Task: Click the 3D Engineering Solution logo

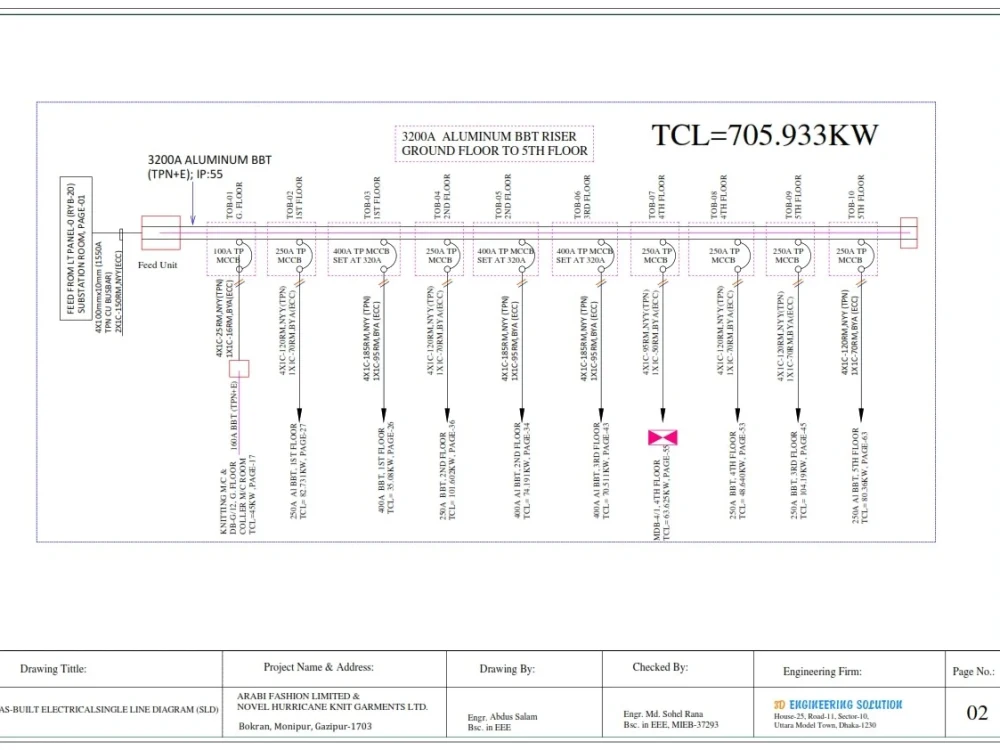Action: [838, 705]
